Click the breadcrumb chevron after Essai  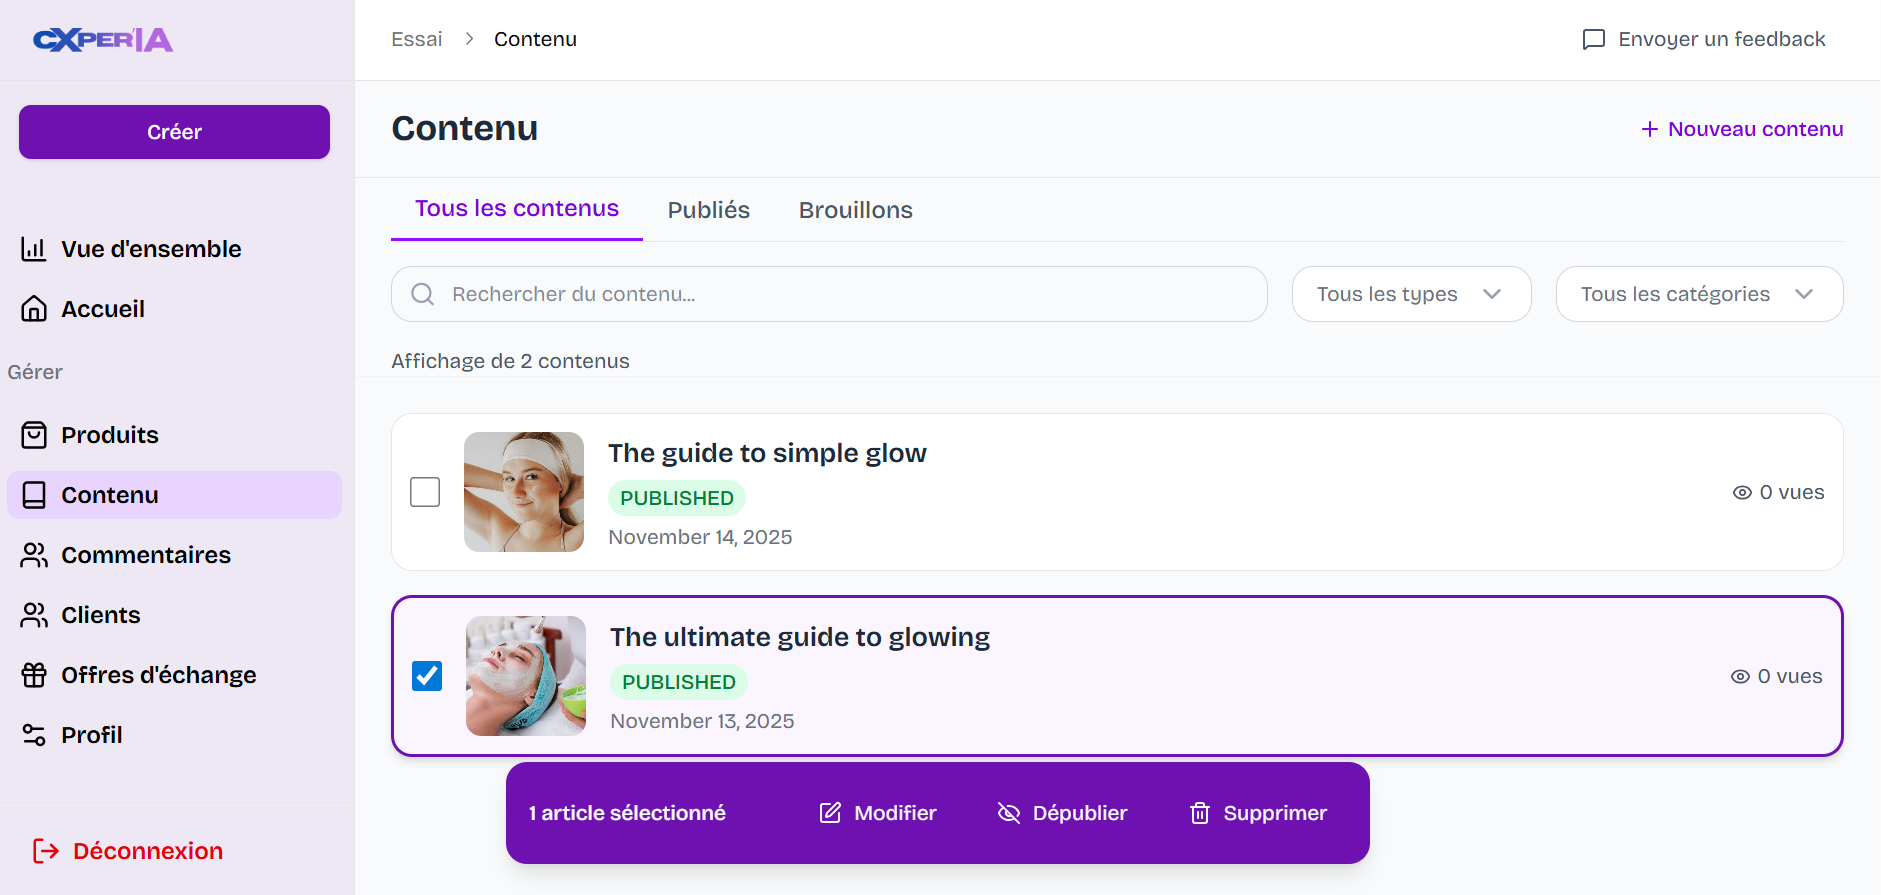click(469, 39)
